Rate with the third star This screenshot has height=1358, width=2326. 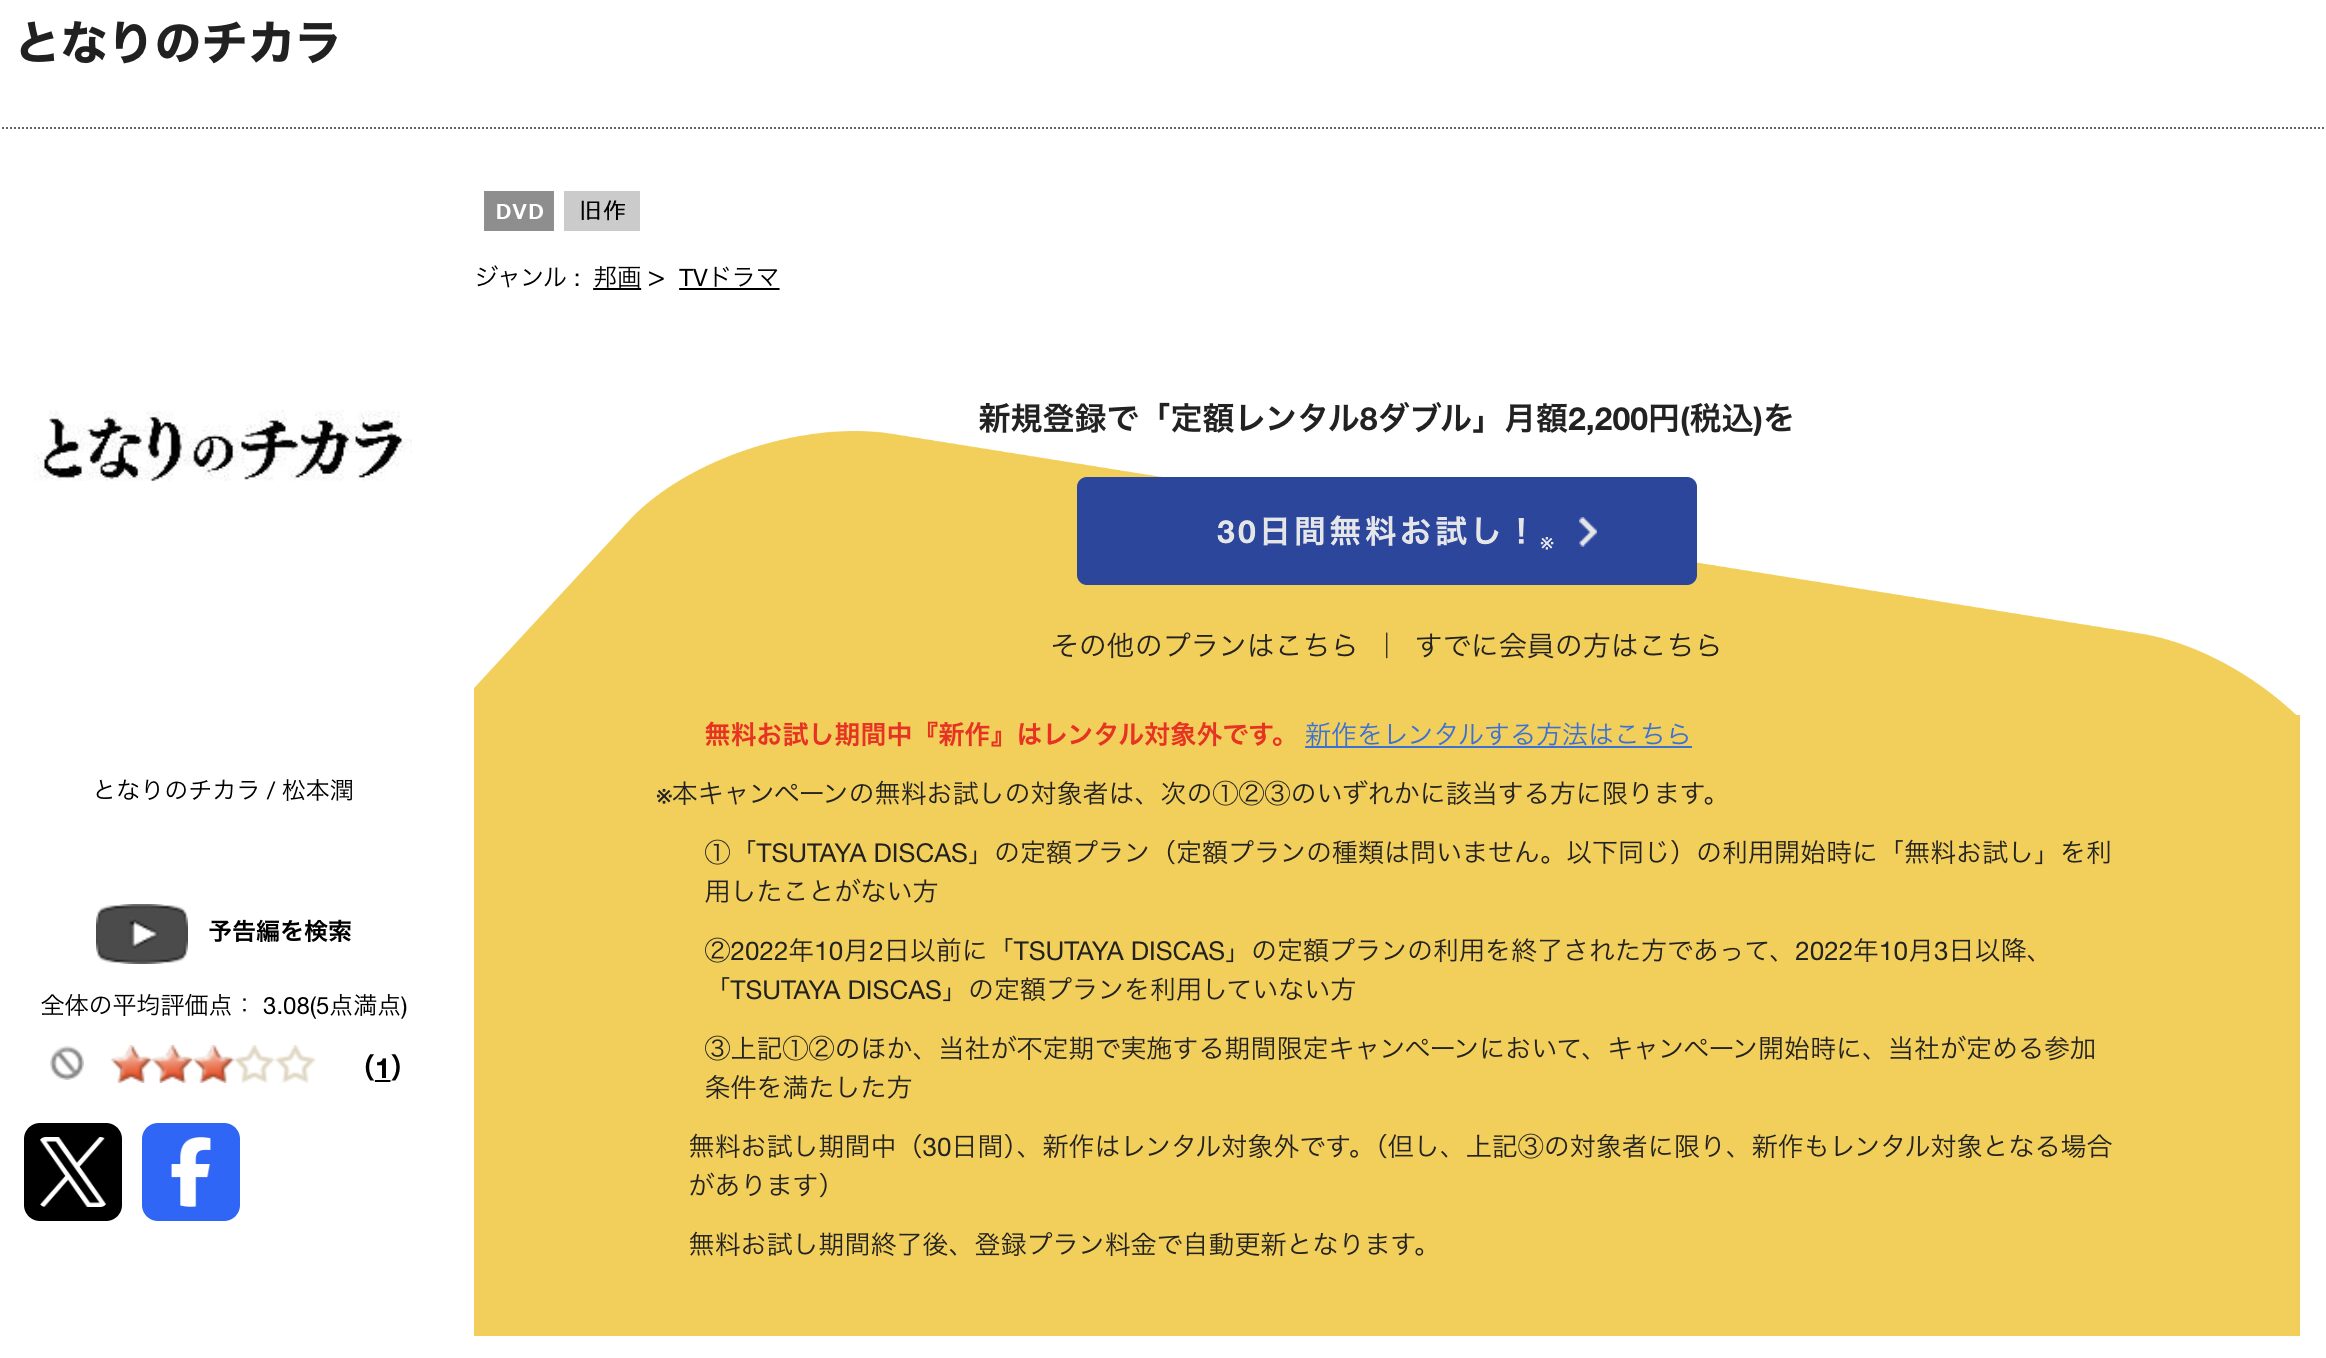(x=213, y=1065)
